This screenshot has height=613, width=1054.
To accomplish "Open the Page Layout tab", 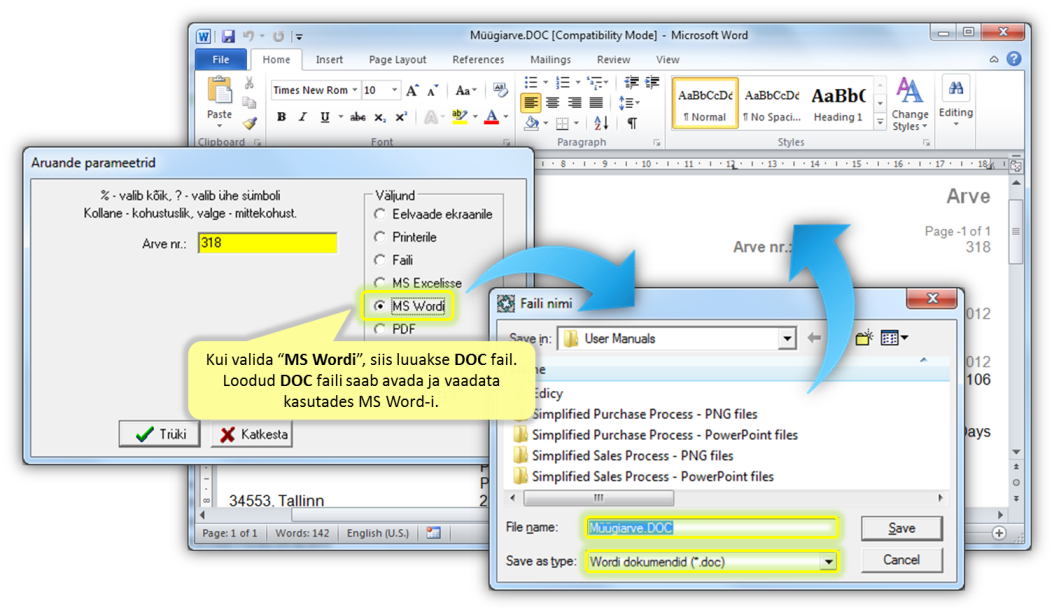I will click(397, 60).
